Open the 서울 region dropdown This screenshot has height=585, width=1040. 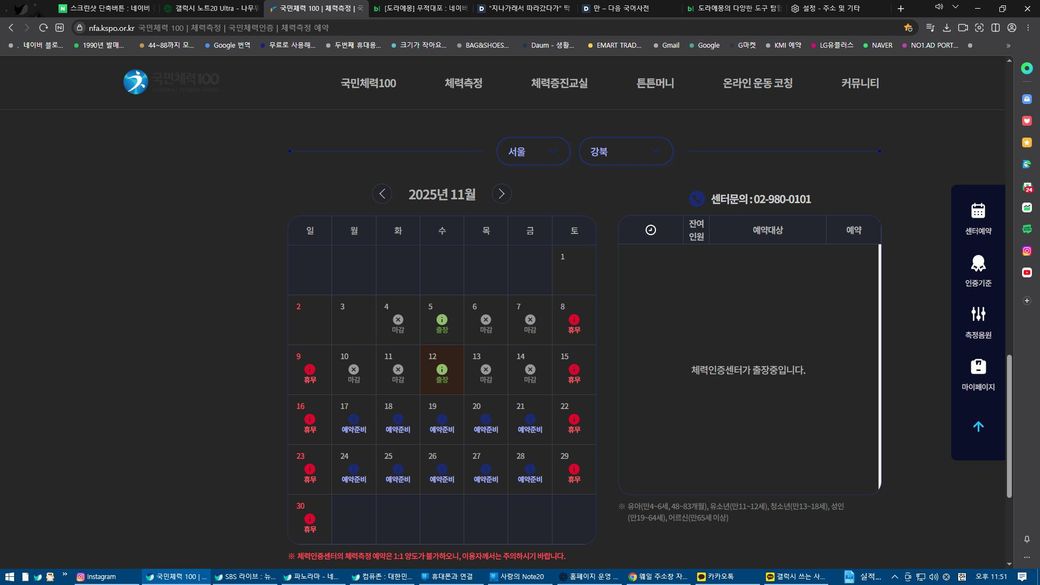pos(533,152)
